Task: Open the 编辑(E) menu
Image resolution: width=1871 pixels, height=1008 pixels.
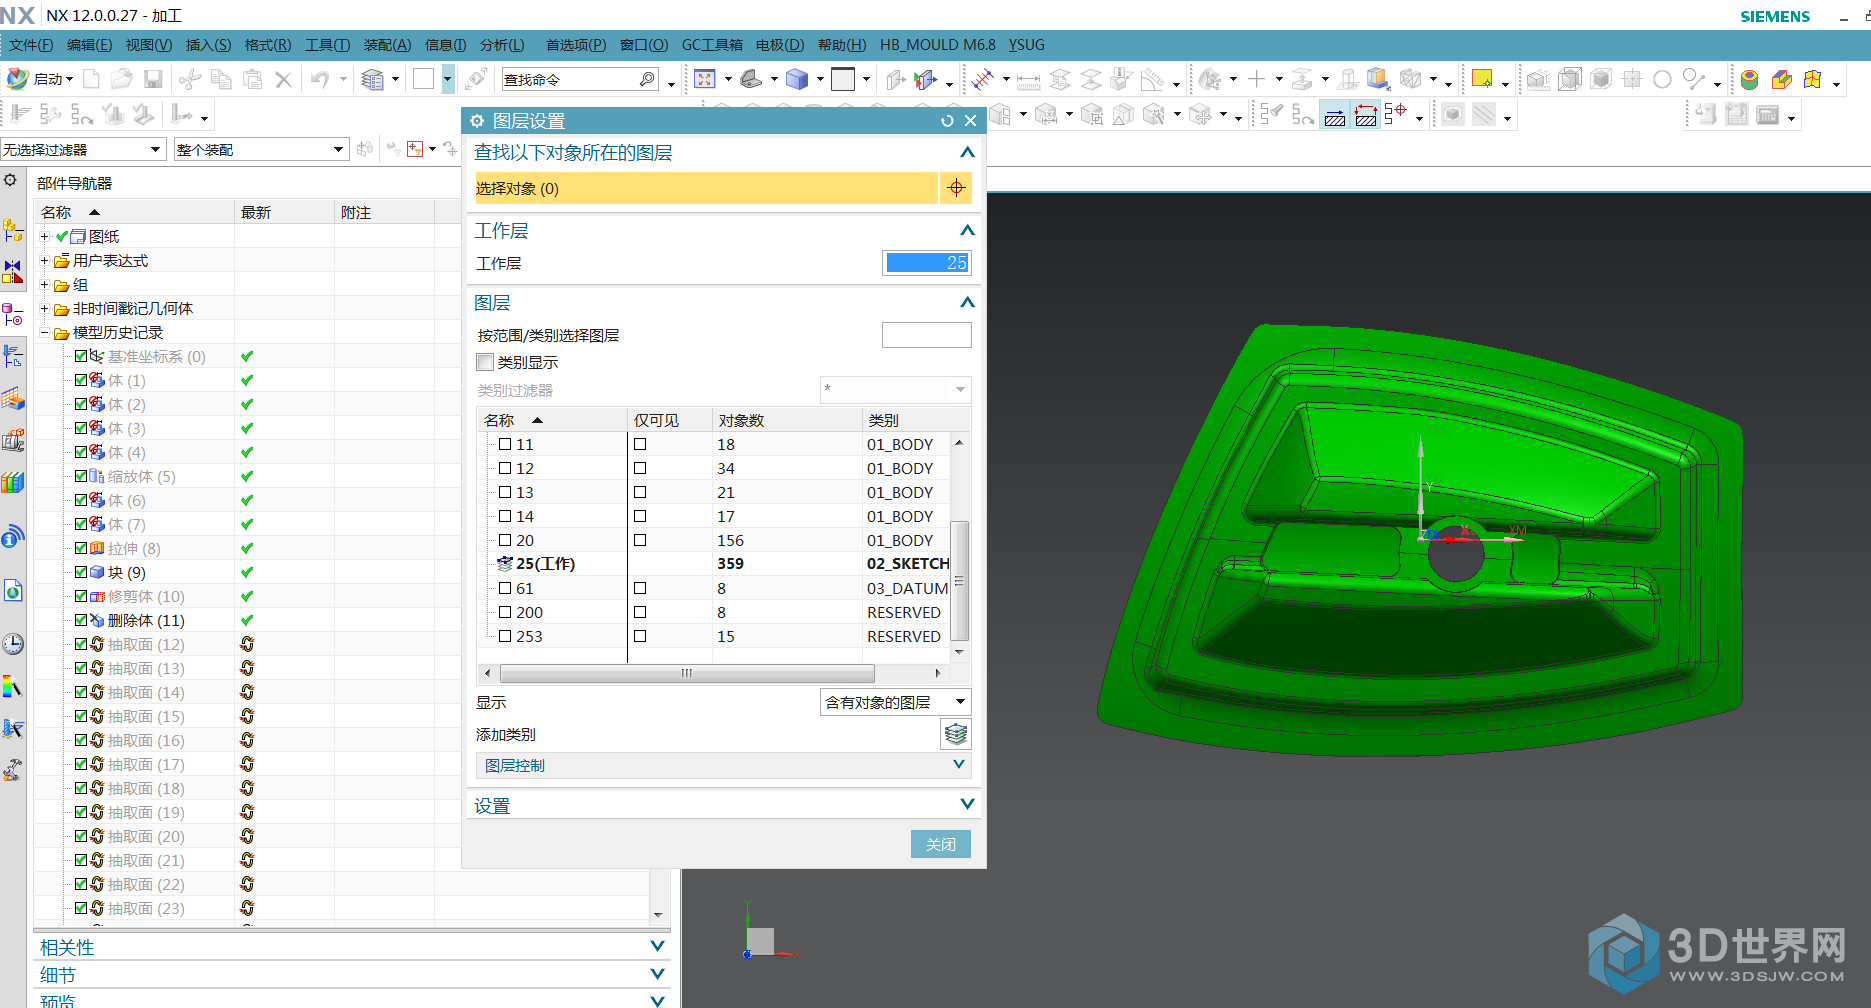Action: coord(89,45)
